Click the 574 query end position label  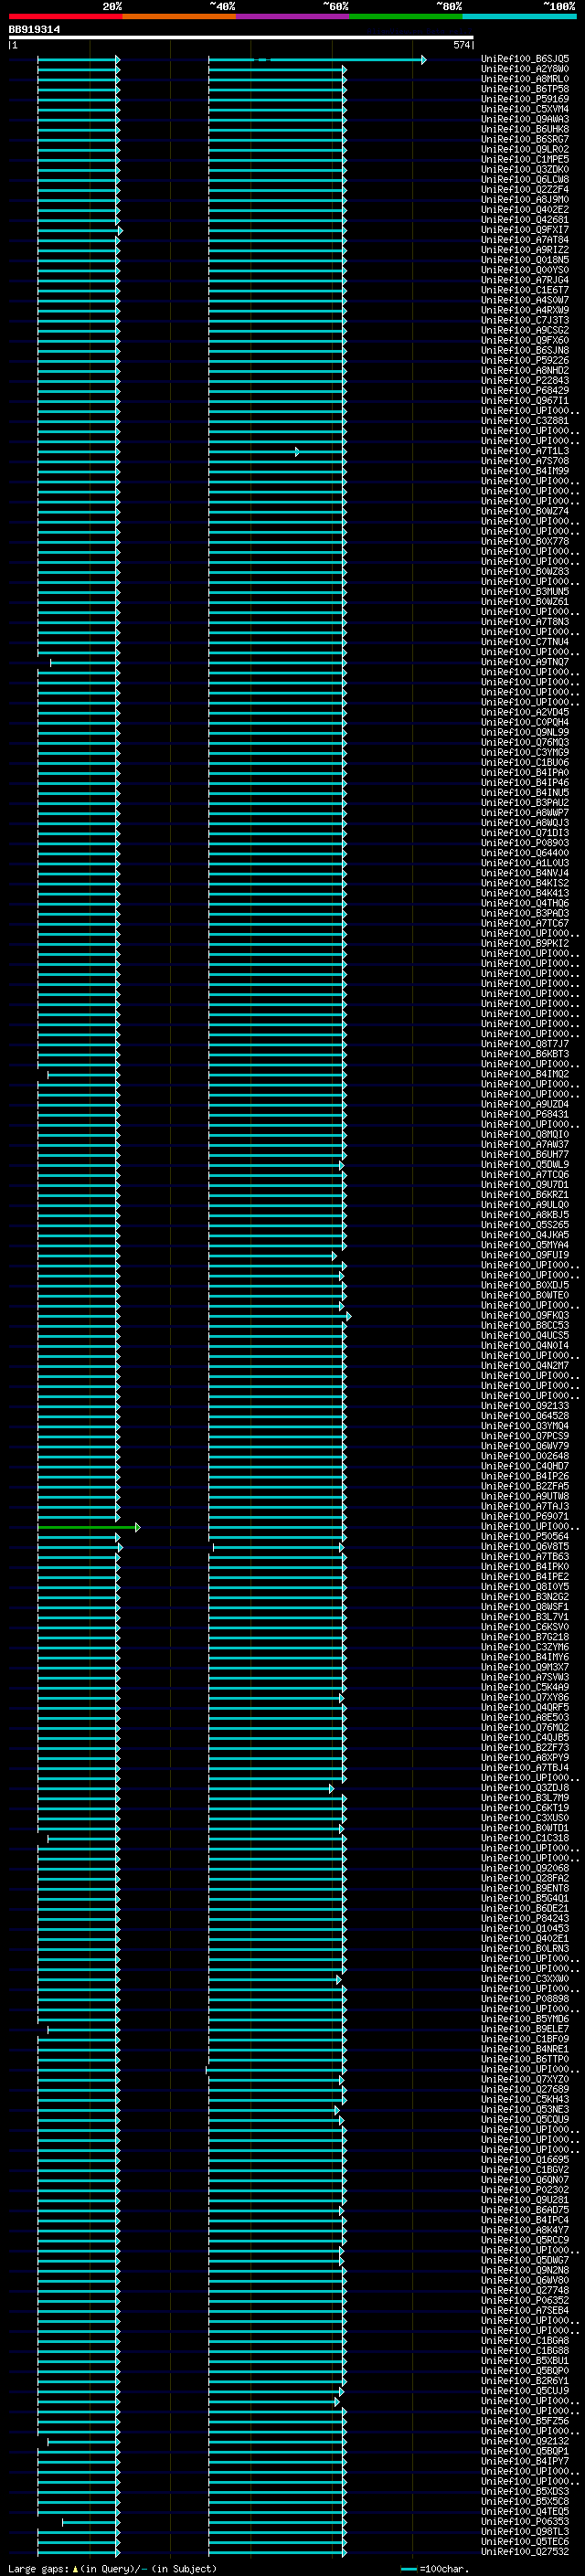[461, 45]
